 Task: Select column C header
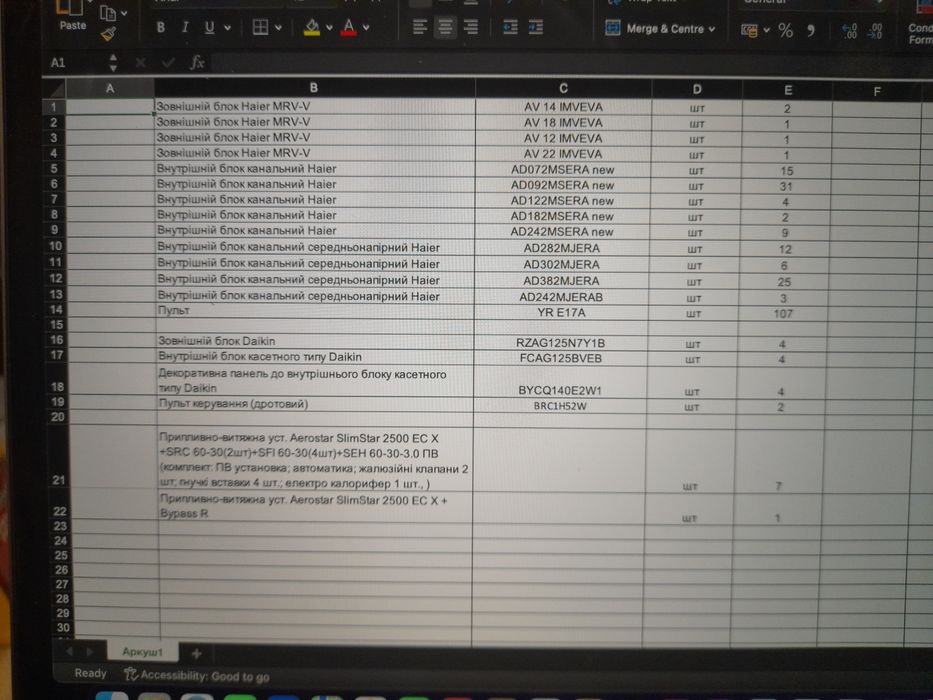[563, 89]
